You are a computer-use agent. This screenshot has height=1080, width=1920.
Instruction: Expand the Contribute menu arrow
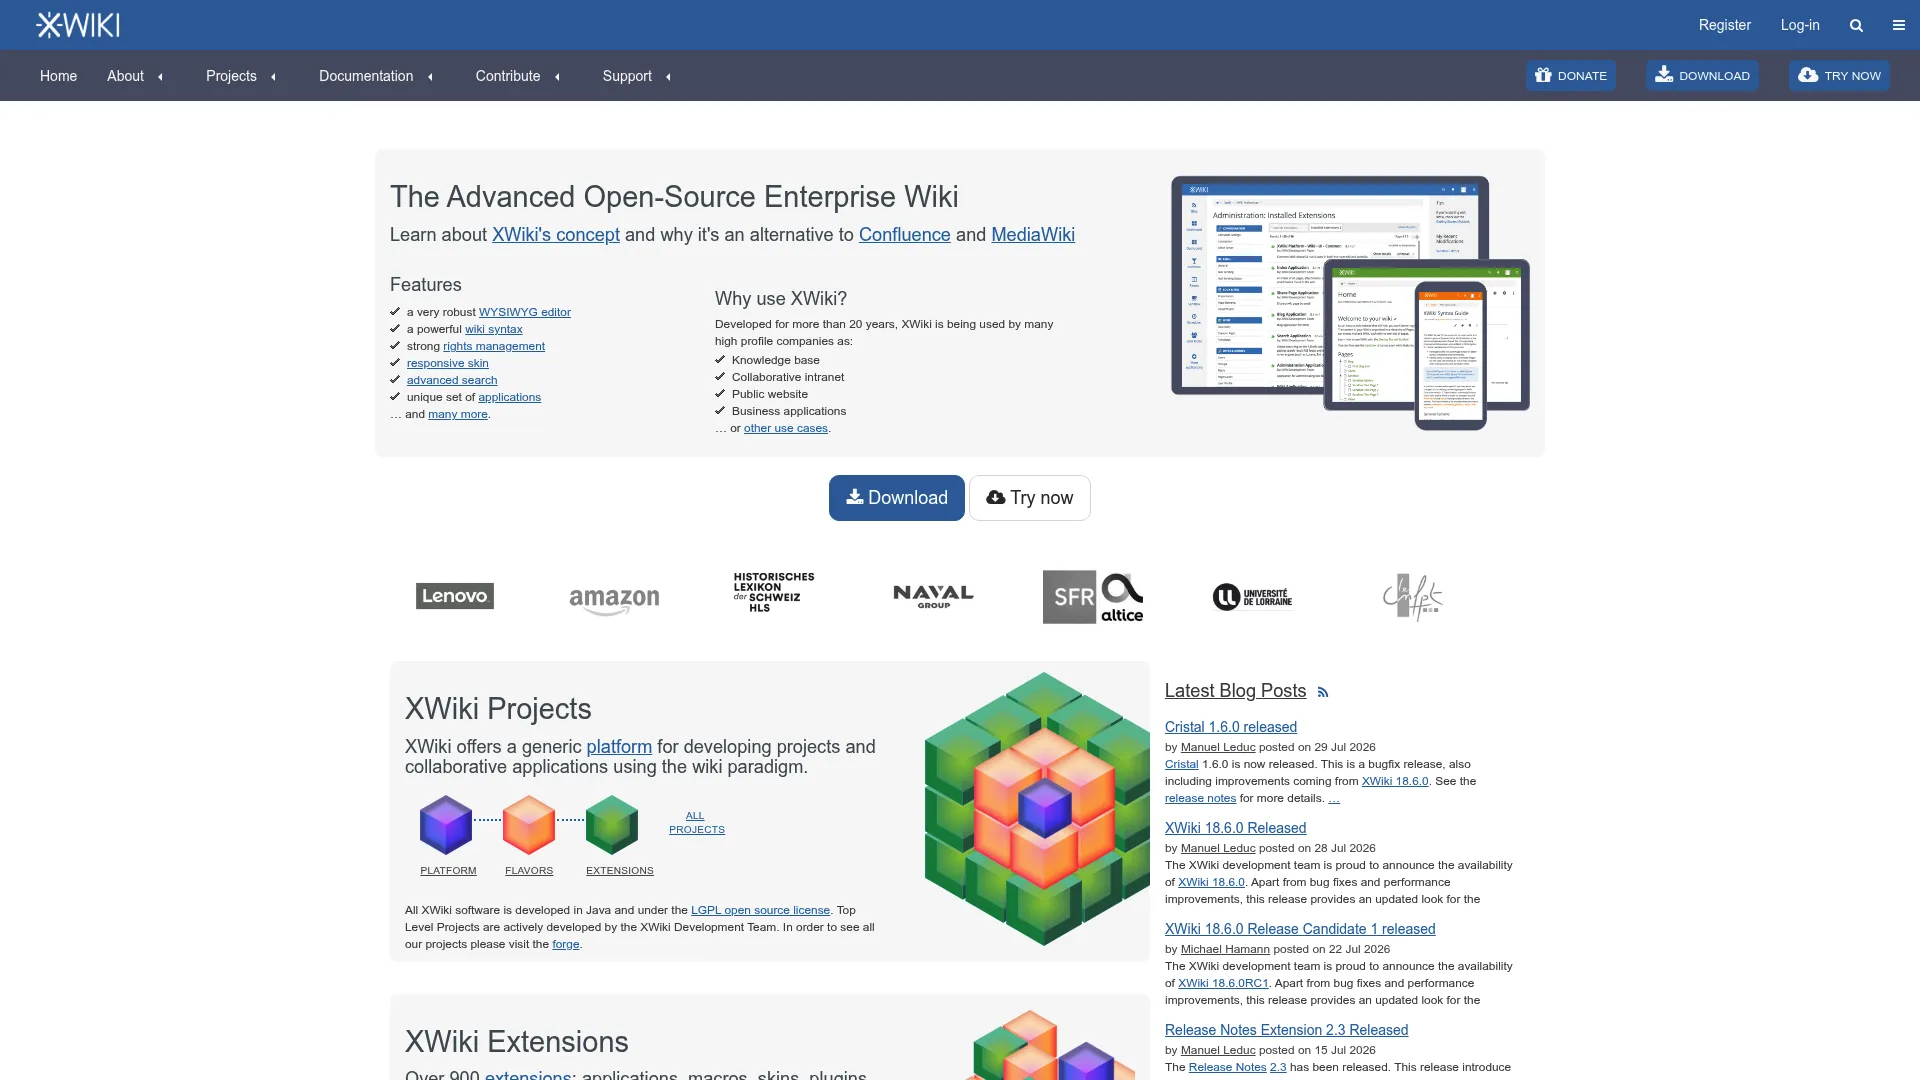click(557, 77)
